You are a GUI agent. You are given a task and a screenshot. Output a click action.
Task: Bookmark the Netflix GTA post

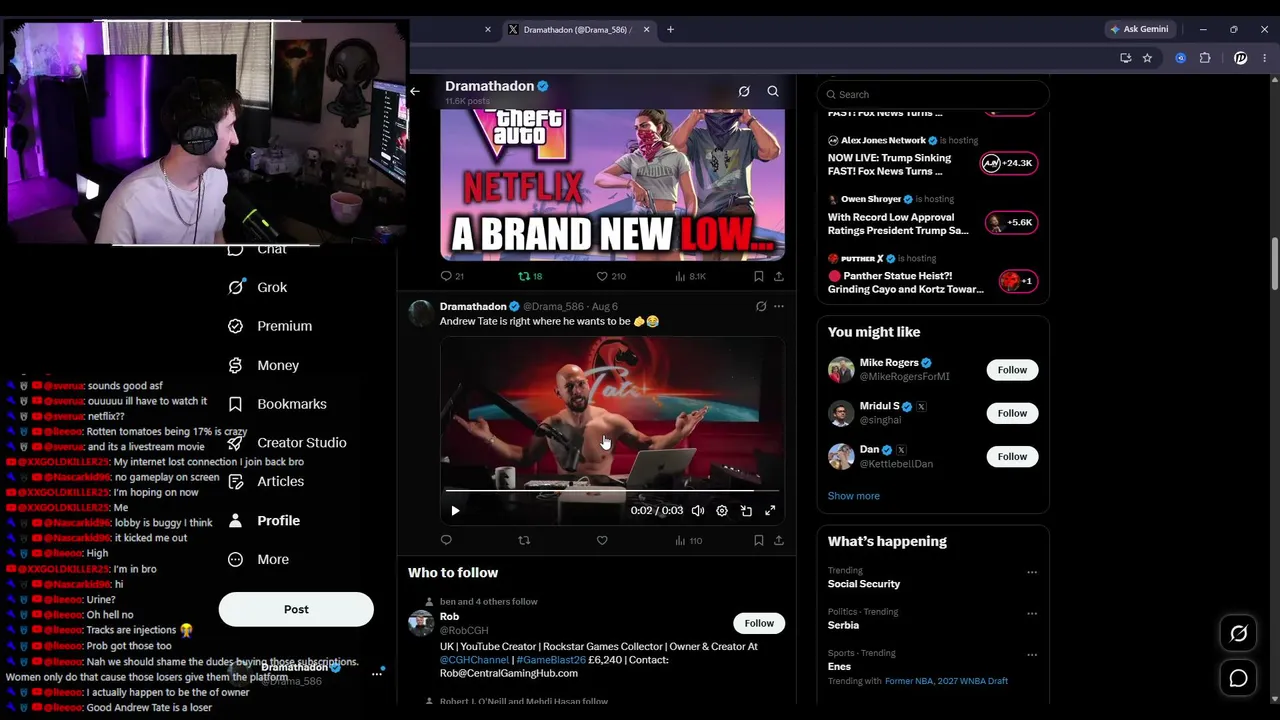click(759, 276)
